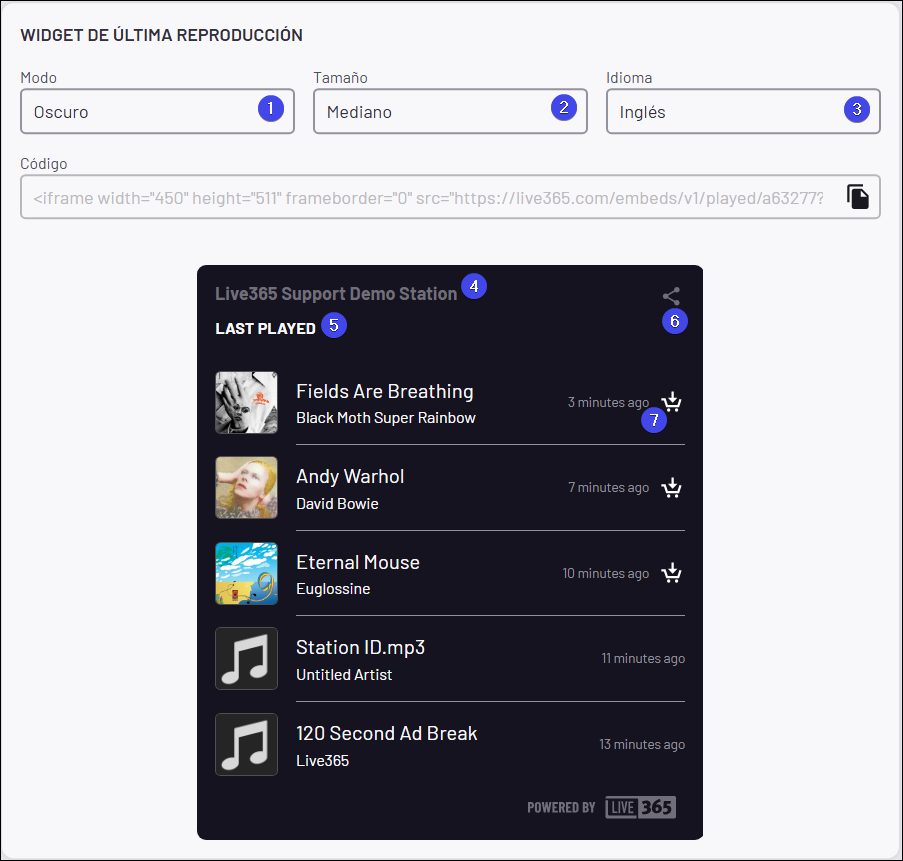Click the Fields Are Breathing album cover
The height and width of the screenshot is (861, 903).
pos(246,402)
